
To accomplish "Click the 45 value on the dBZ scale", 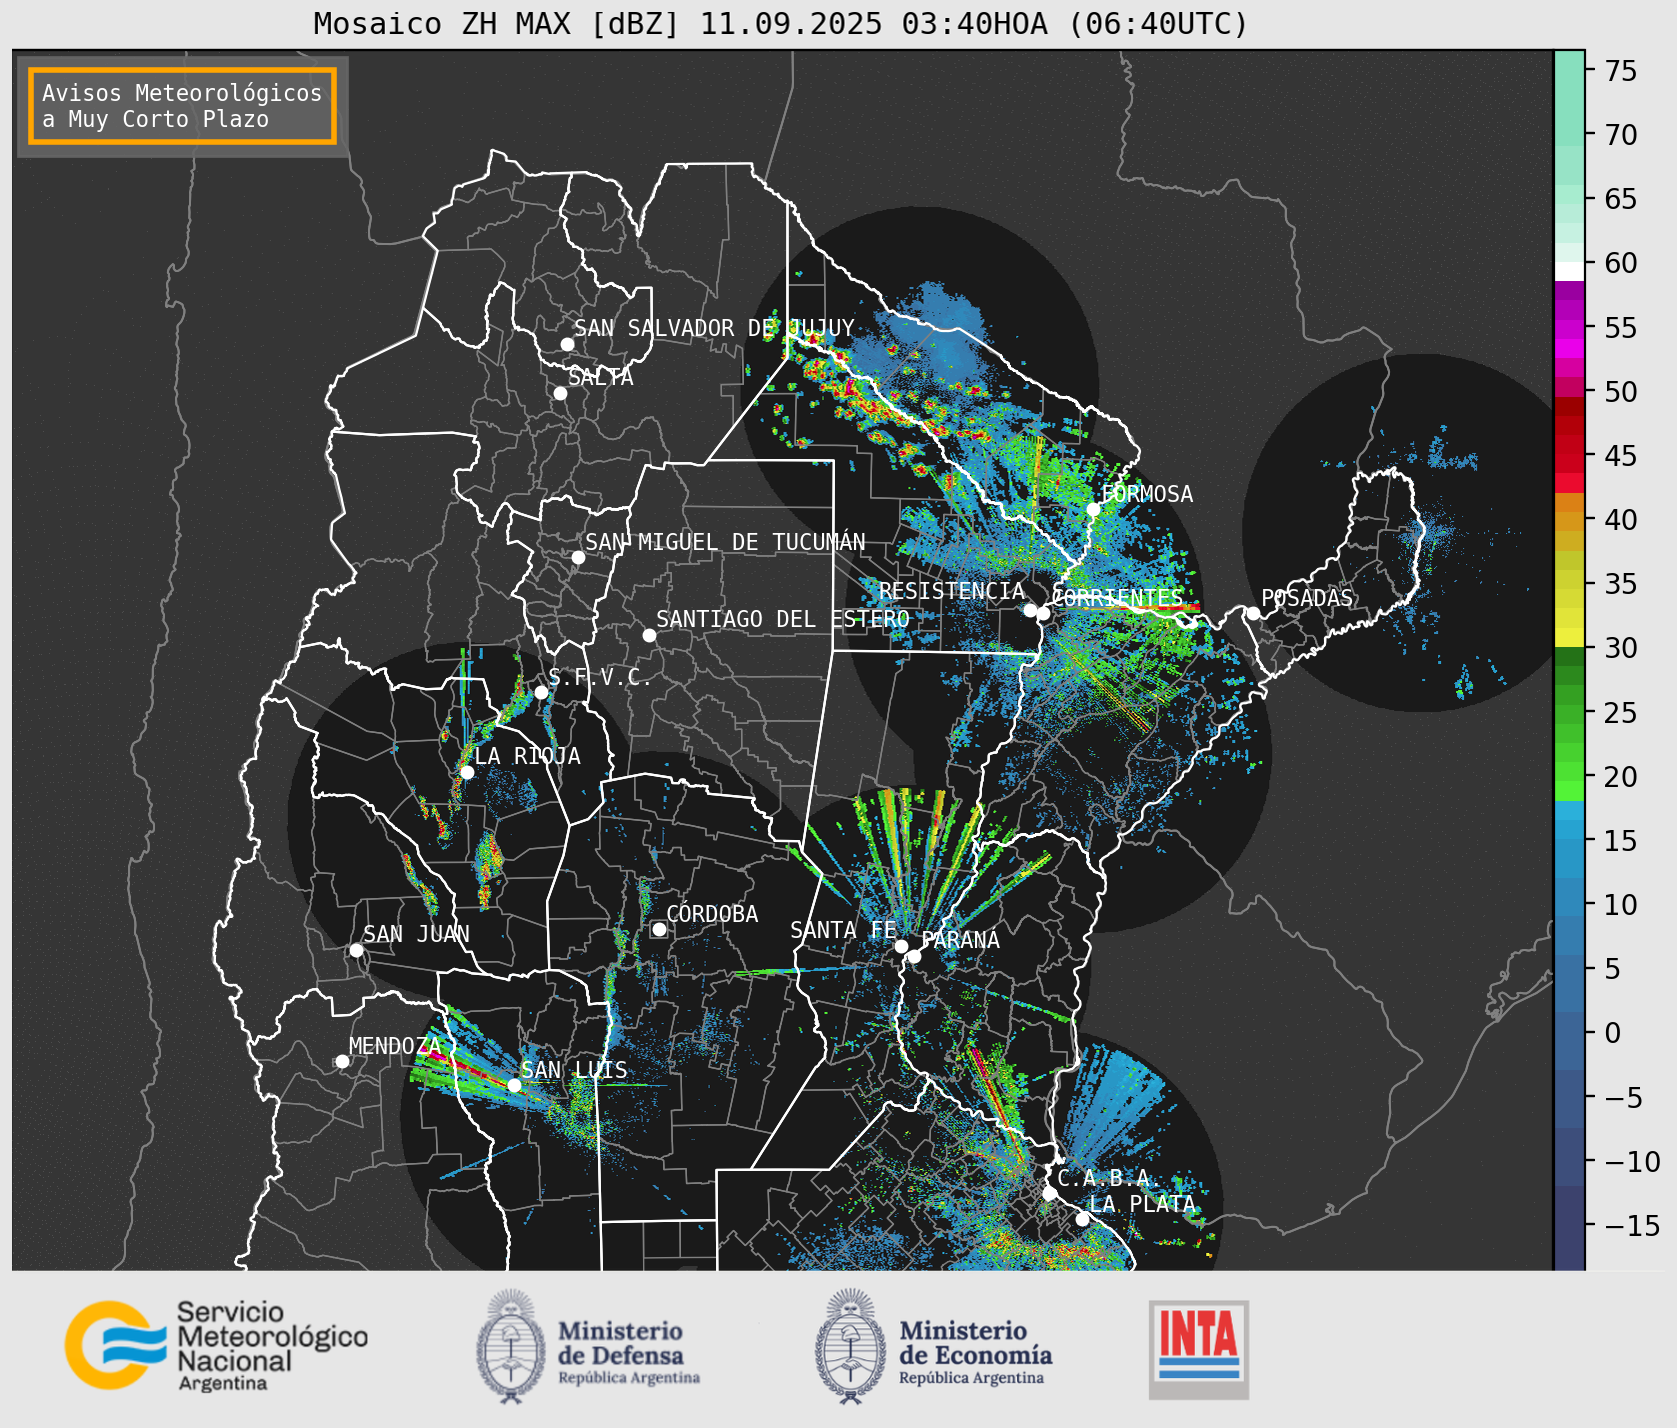I will [x=1621, y=456].
